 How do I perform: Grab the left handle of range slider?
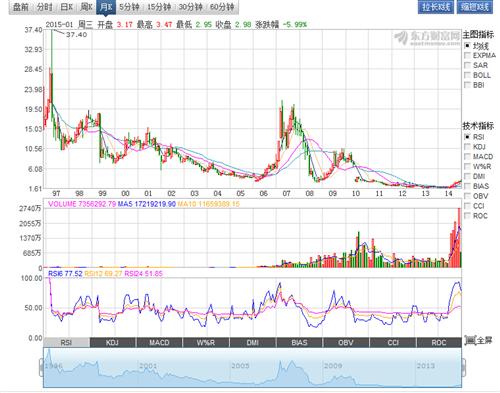click(41, 368)
